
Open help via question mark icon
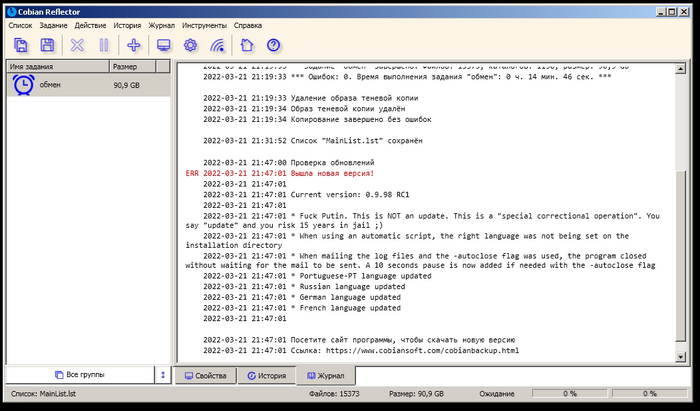click(x=273, y=44)
